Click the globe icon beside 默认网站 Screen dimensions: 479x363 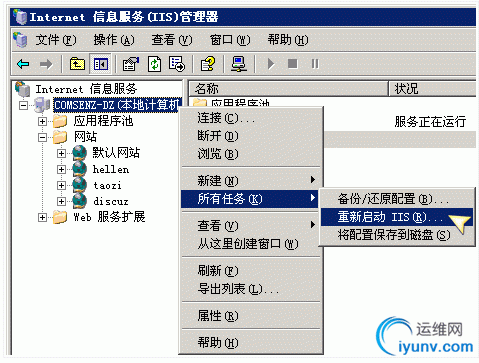80,153
